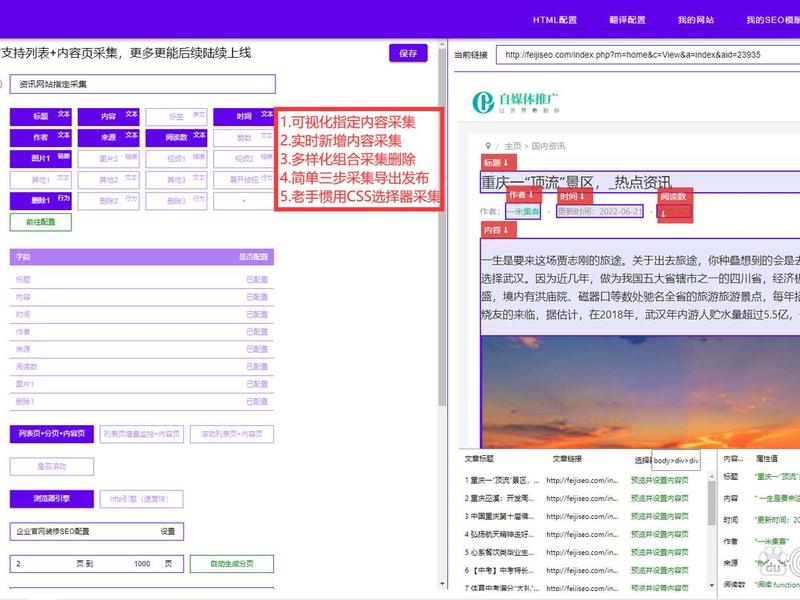
Task: Toggle the 图片1 链接 field button
Action: pos(41,159)
